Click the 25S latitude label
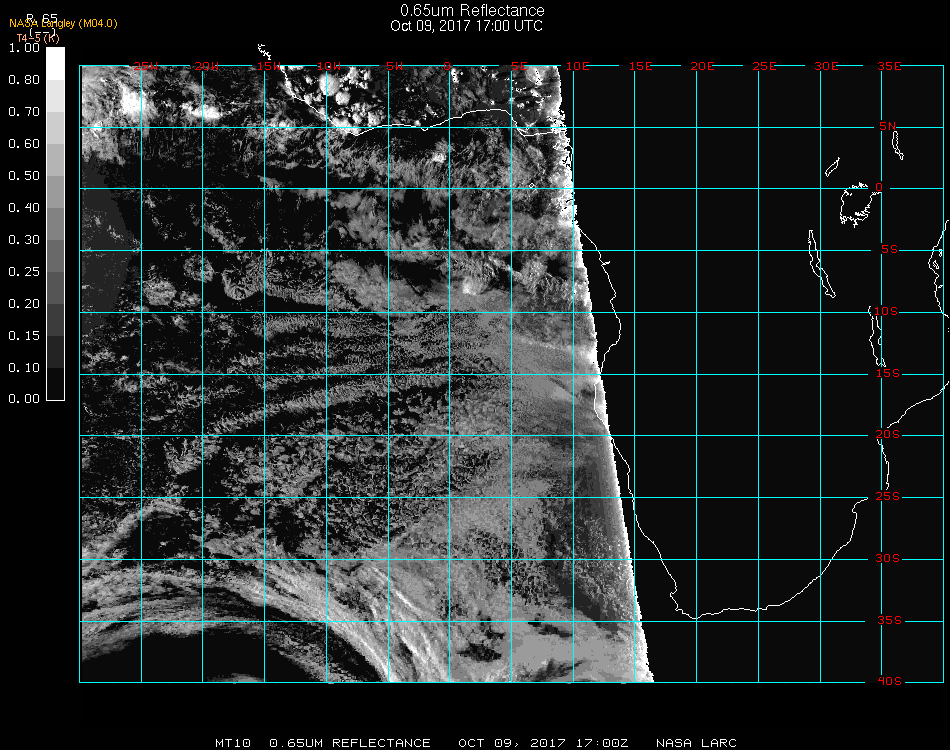 [888, 497]
